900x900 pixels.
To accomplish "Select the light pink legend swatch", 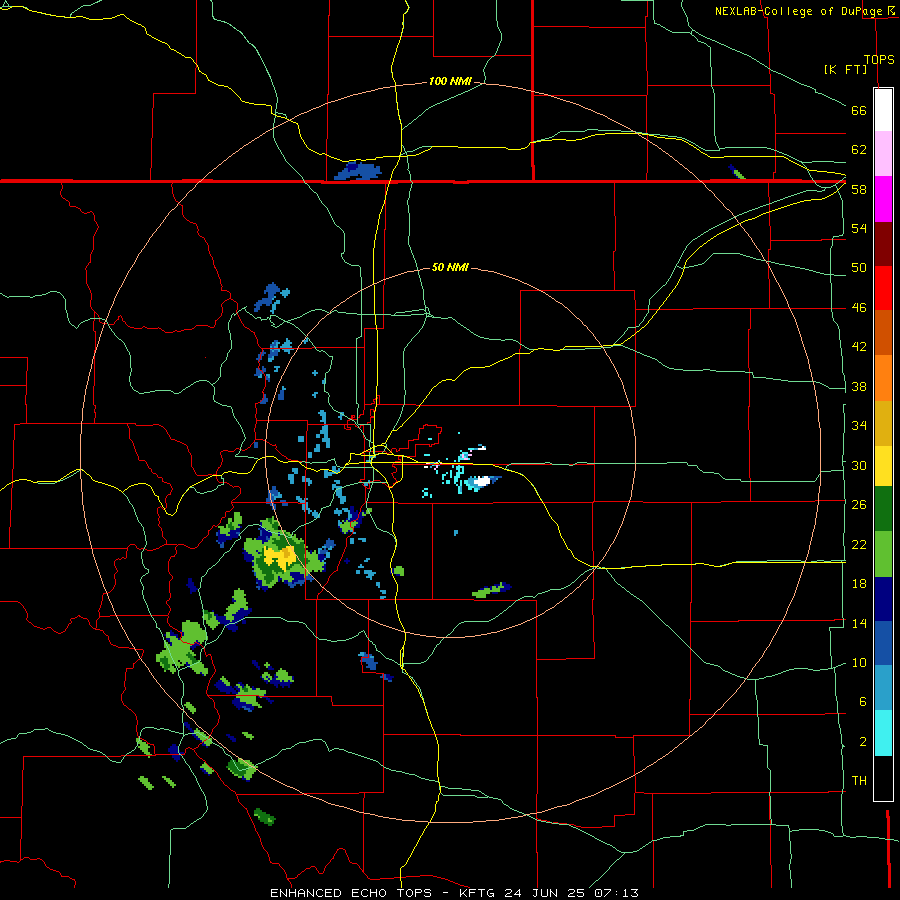I will pyautogui.click(x=883, y=153).
